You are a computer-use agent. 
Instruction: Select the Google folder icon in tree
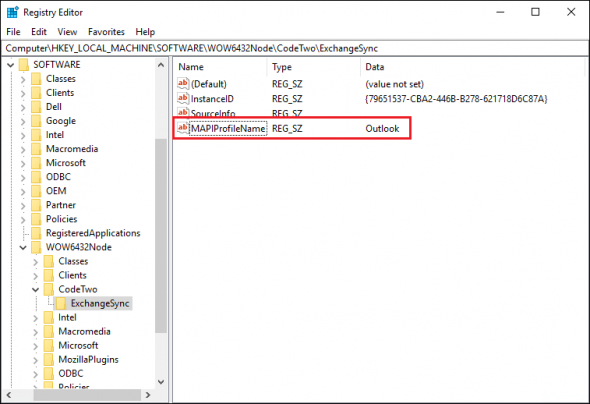coord(36,121)
